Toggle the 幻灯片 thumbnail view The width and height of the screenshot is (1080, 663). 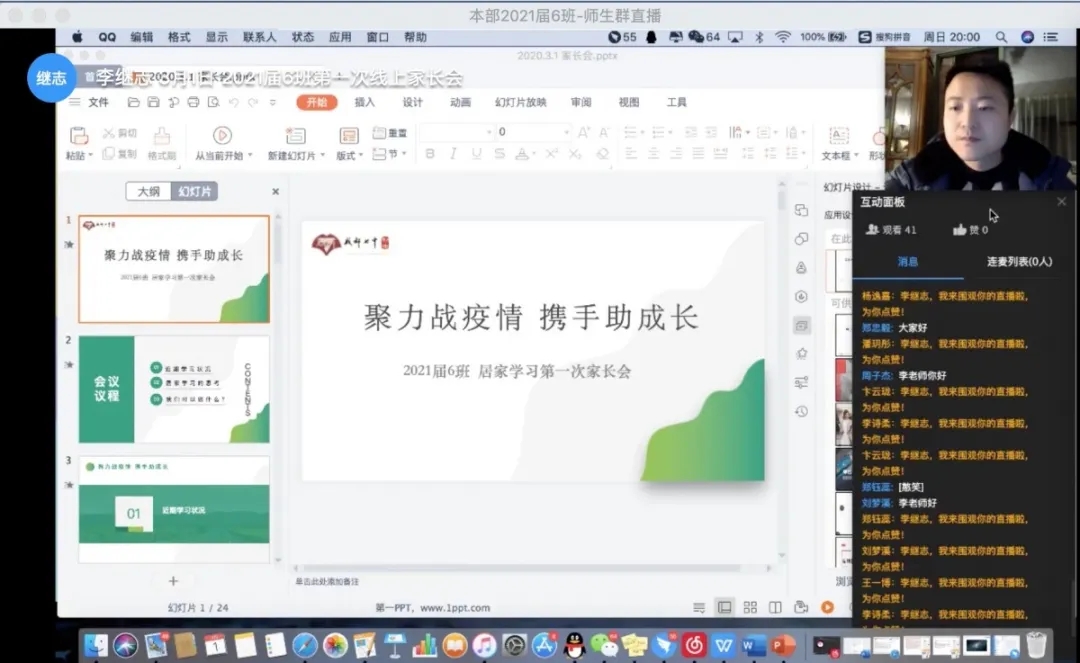[x=195, y=191]
